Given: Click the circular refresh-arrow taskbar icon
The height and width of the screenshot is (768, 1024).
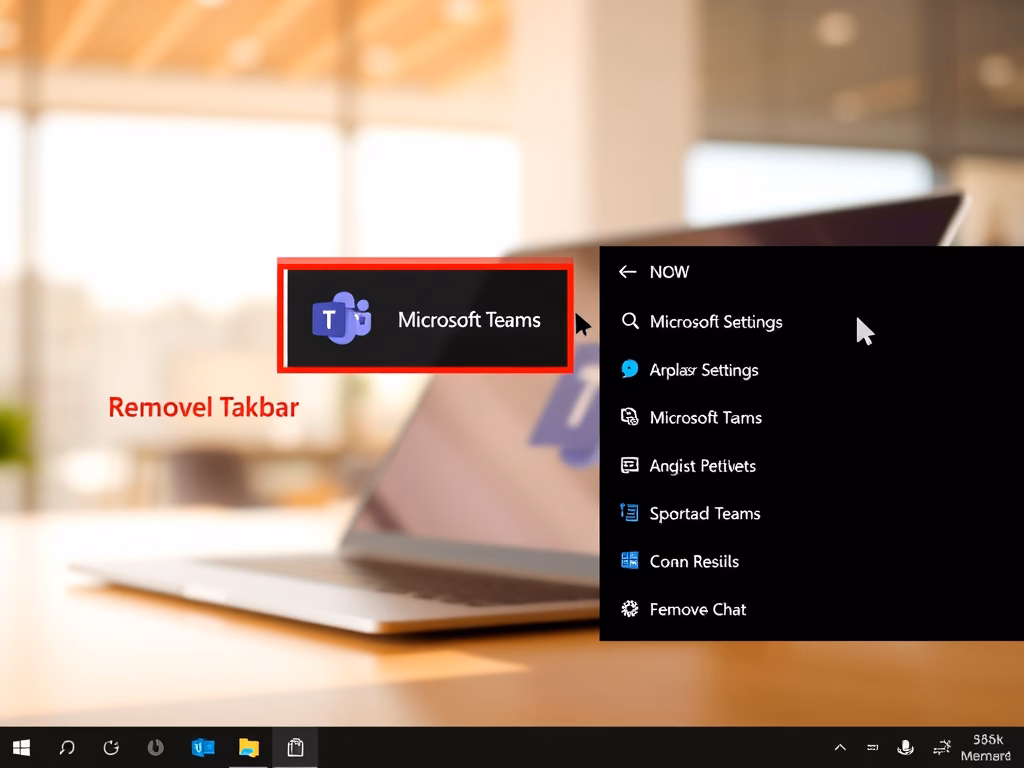Looking at the screenshot, I should (112, 747).
